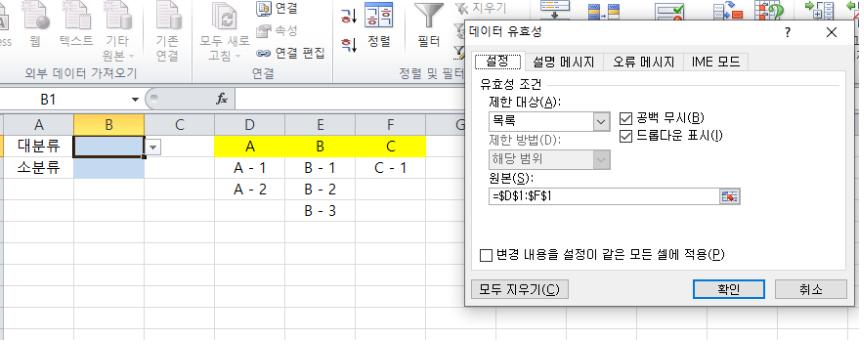This screenshot has width=864, height=361.
Task: Select blue cell B2 next to 소분류
Action: pyautogui.click(x=109, y=168)
